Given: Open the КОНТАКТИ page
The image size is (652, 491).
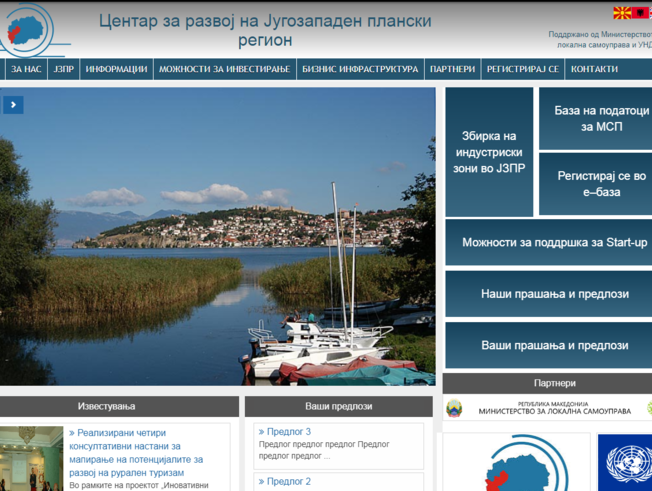Looking at the screenshot, I should coord(594,69).
